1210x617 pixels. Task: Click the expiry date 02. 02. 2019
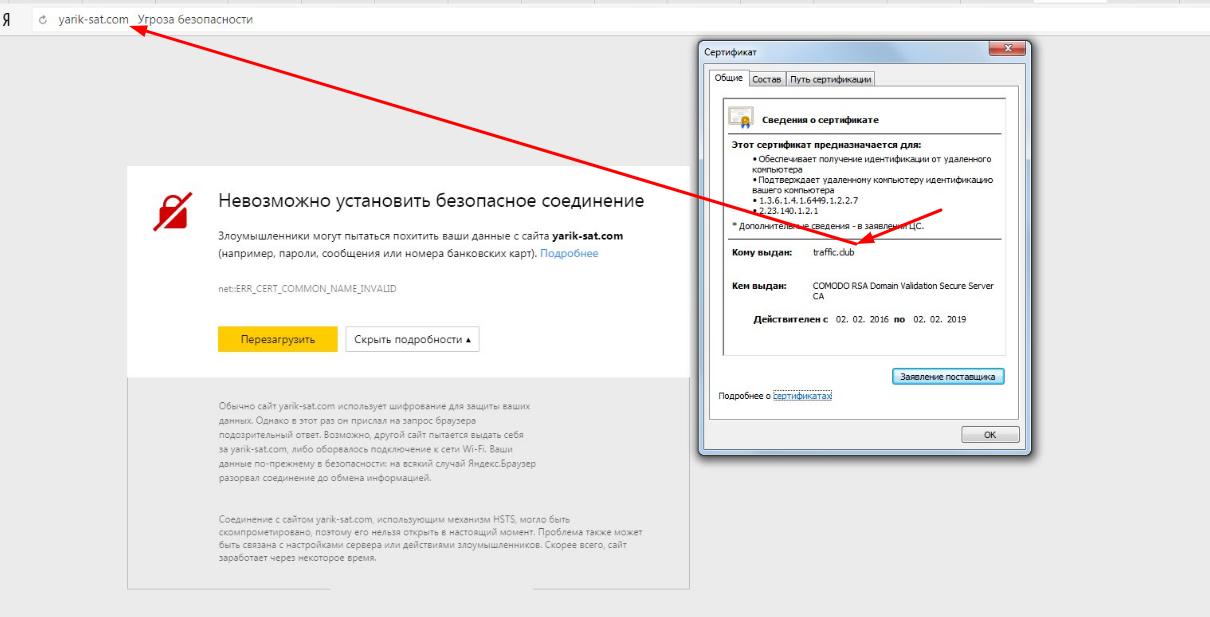pyautogui.click(x=939, y=319)
